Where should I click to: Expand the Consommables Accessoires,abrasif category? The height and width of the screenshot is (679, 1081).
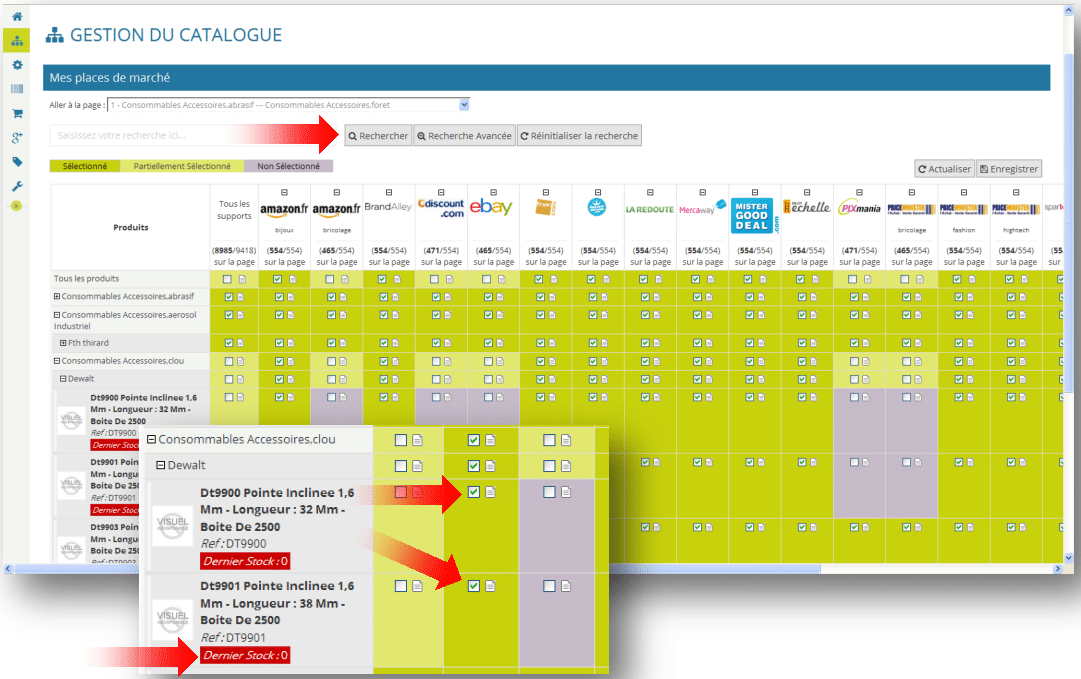pyautogui.click(x=57, y=296)
